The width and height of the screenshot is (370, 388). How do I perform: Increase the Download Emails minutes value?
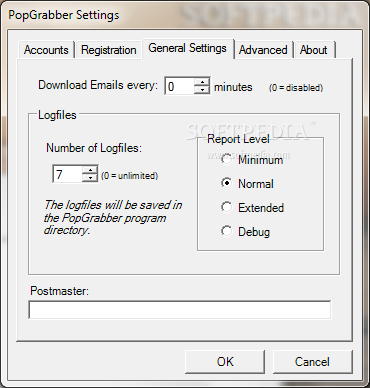[x=202, y=82]
